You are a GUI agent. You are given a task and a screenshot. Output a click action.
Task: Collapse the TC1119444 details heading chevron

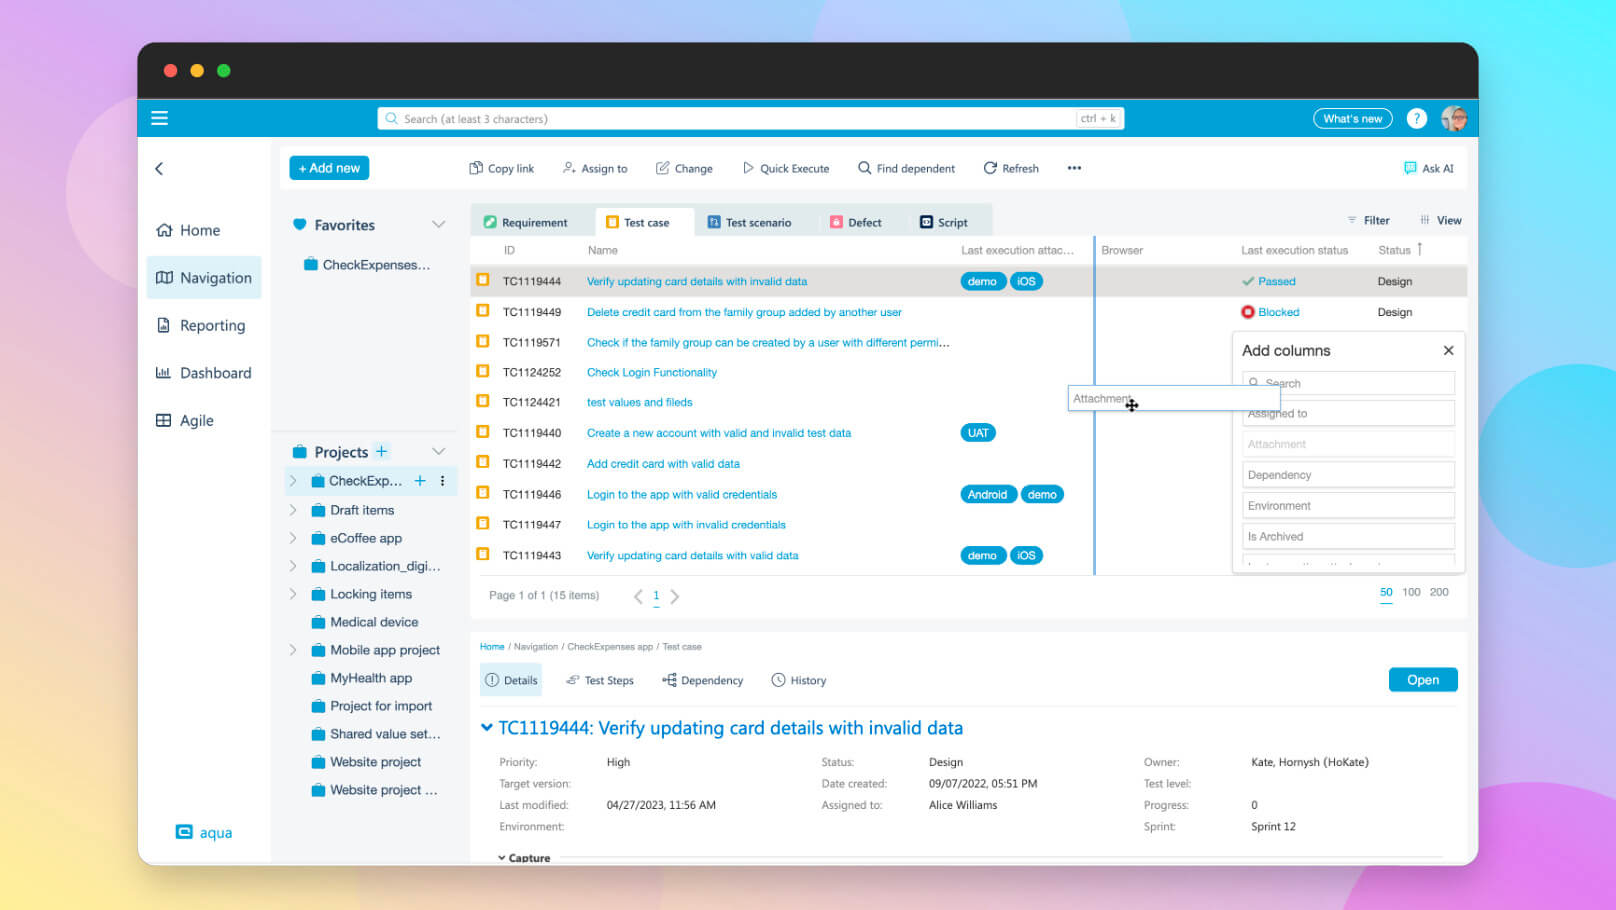pos(487,728)
